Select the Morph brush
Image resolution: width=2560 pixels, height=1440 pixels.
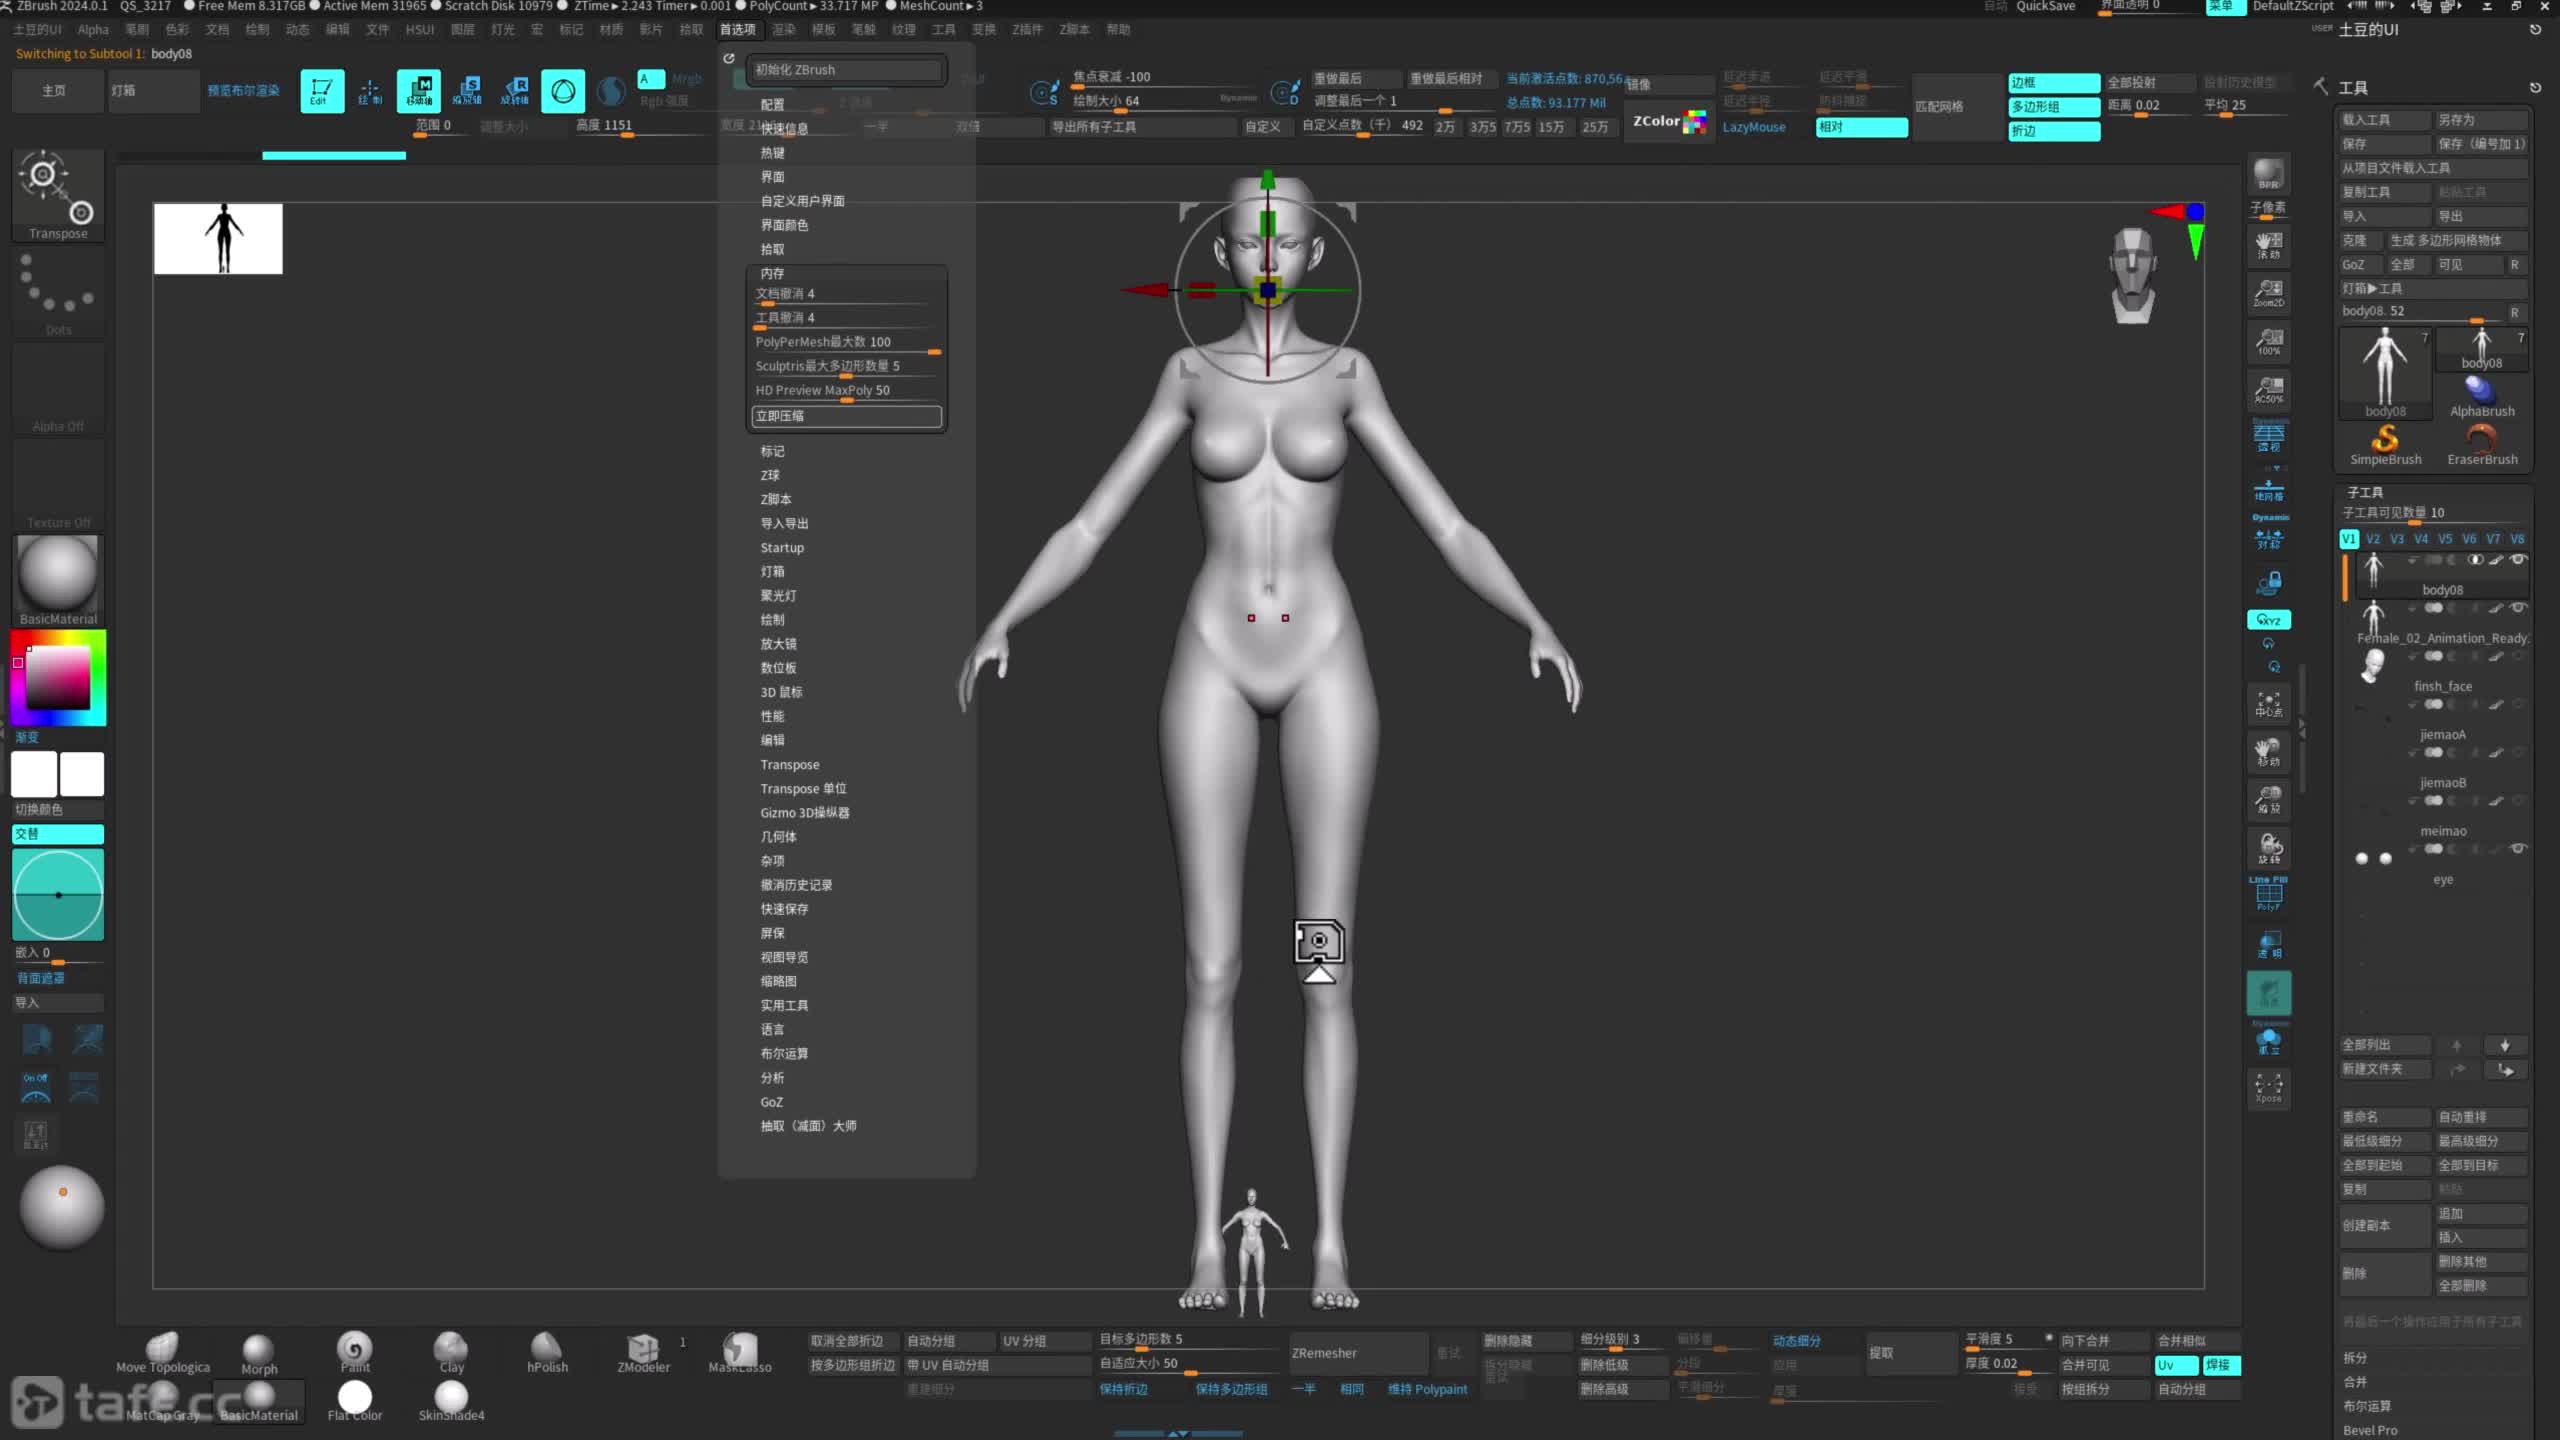[259, 1352]
